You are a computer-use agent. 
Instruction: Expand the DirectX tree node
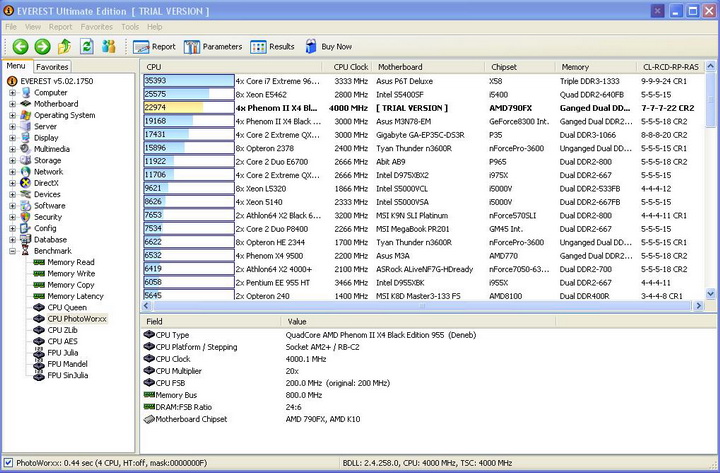point(12,183)
